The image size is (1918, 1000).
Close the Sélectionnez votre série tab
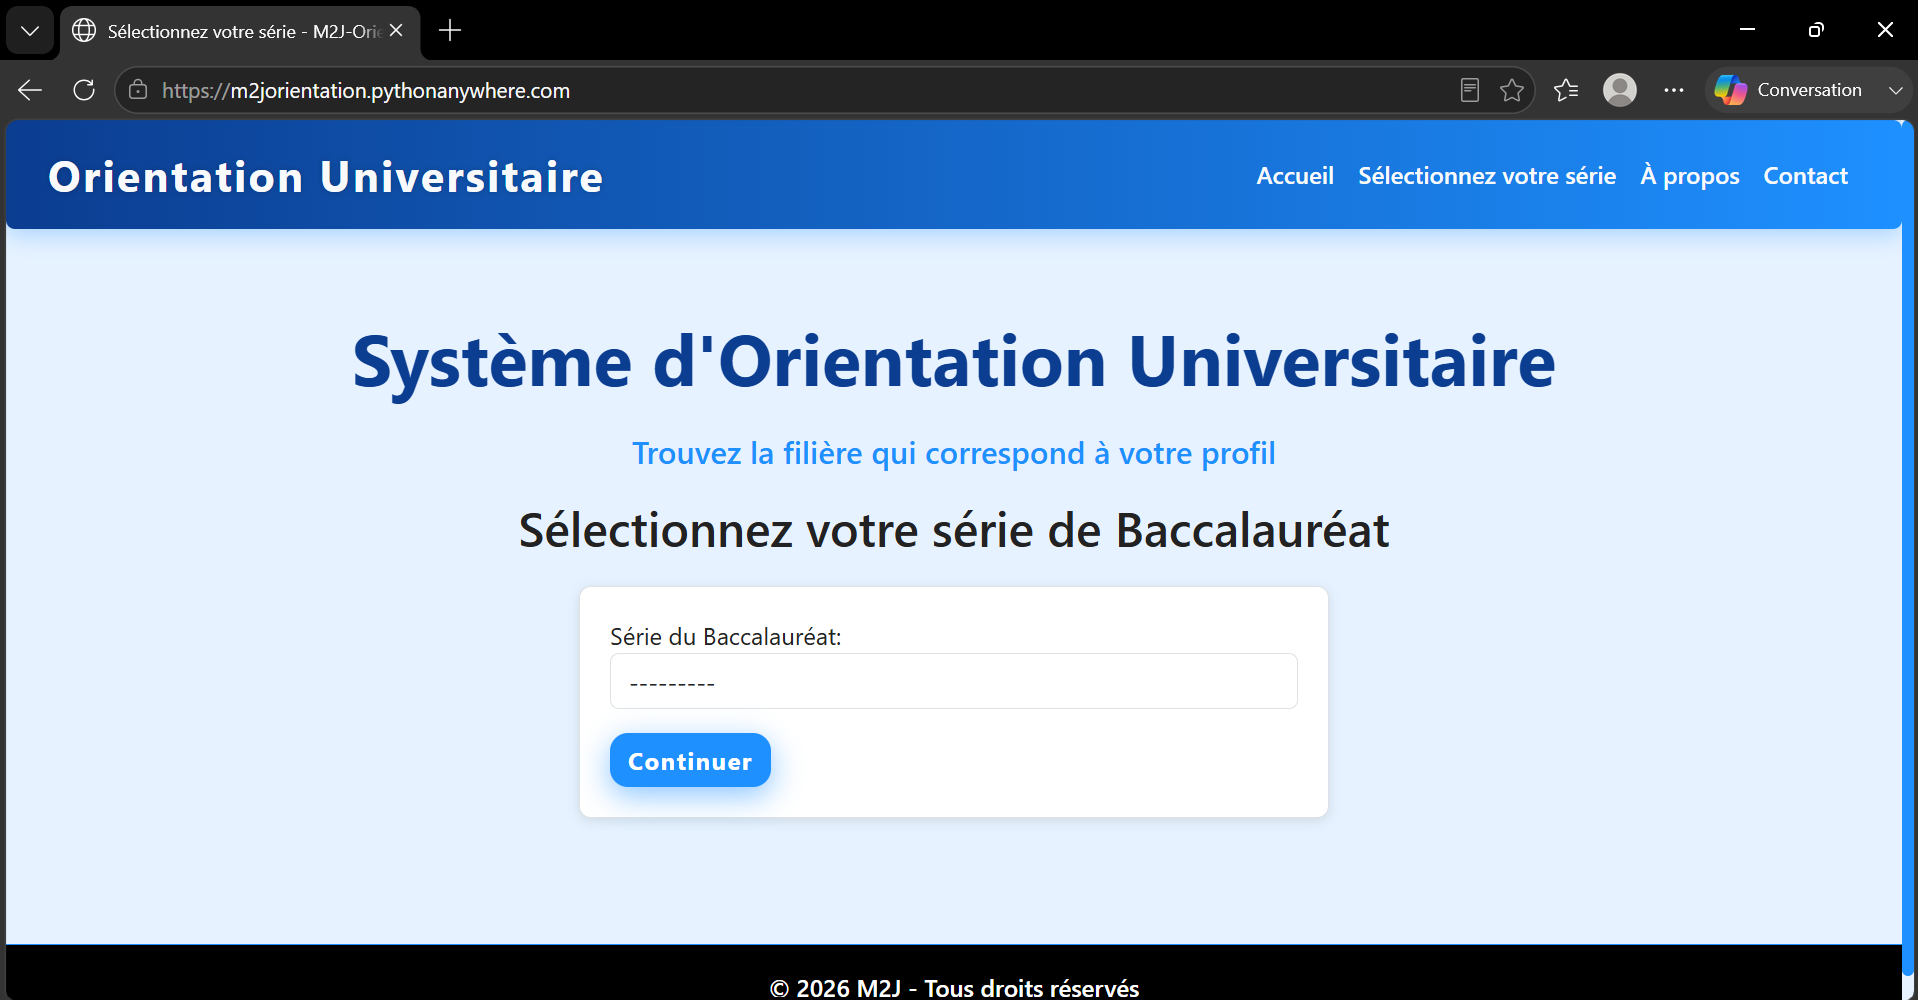click(396, 30)
